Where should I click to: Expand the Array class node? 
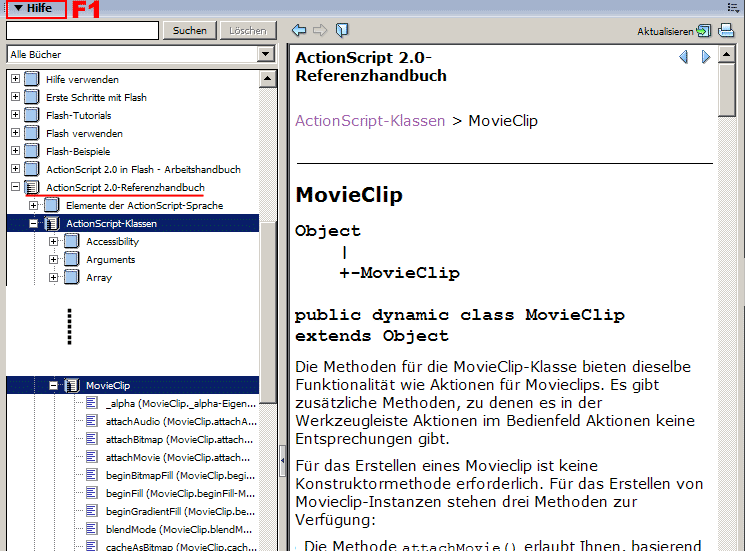click(x=53, y=277)
